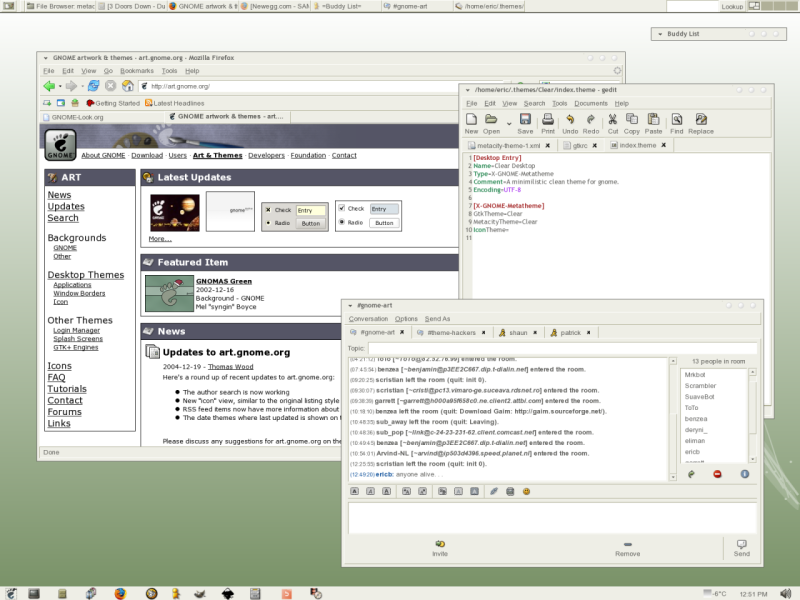The image size is (800, 600).
Task: Click the Topic input field
Action: [562, 348]
